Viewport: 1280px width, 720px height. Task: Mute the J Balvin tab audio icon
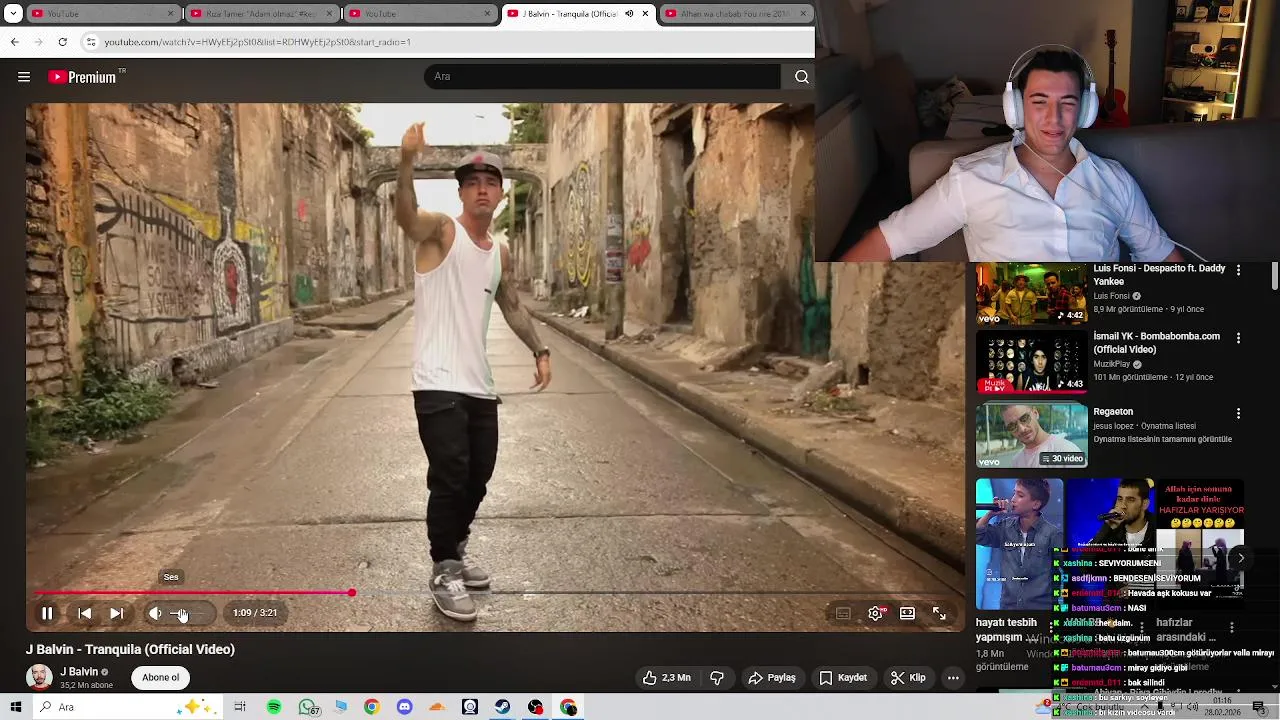tap(629, 14)
